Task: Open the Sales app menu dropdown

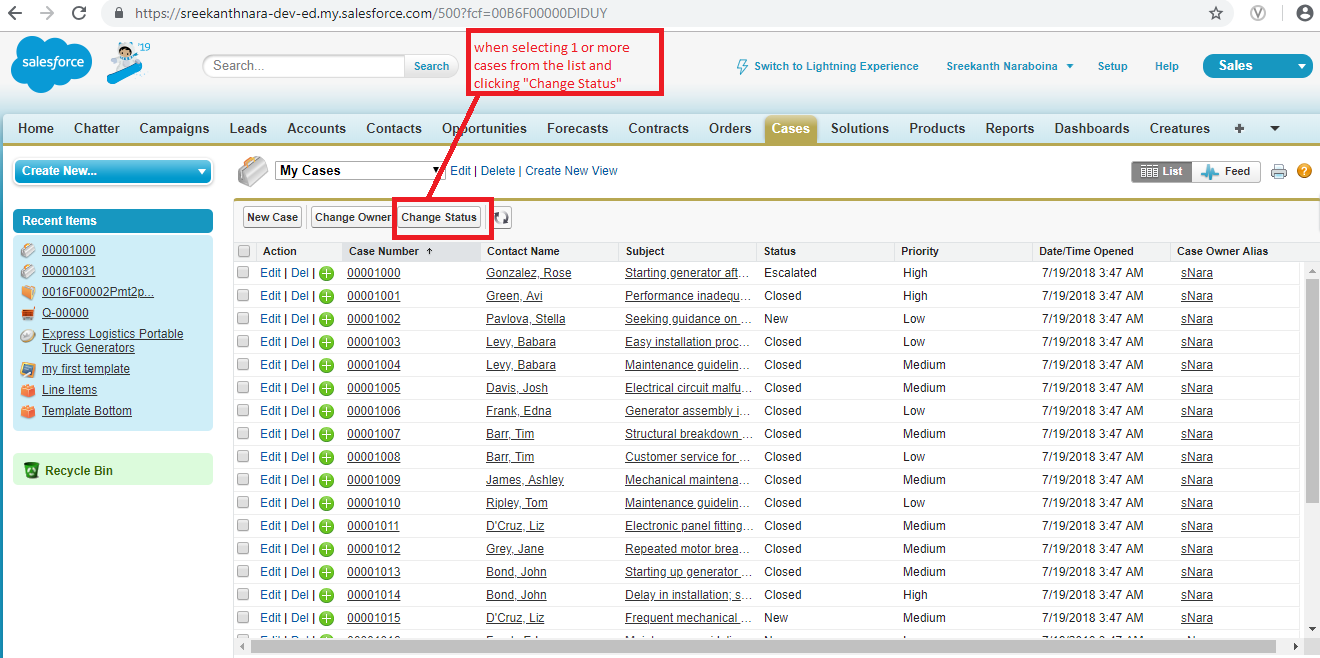Action: [x=1257, y=66]
